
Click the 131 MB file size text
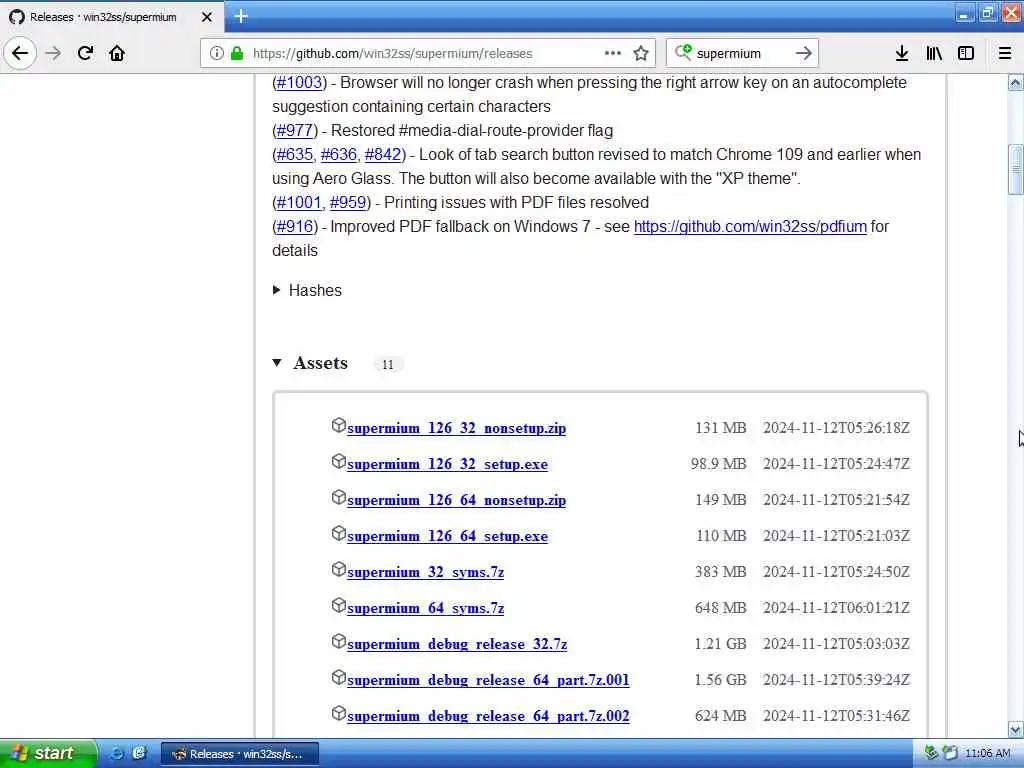click(x=720, y=428)
